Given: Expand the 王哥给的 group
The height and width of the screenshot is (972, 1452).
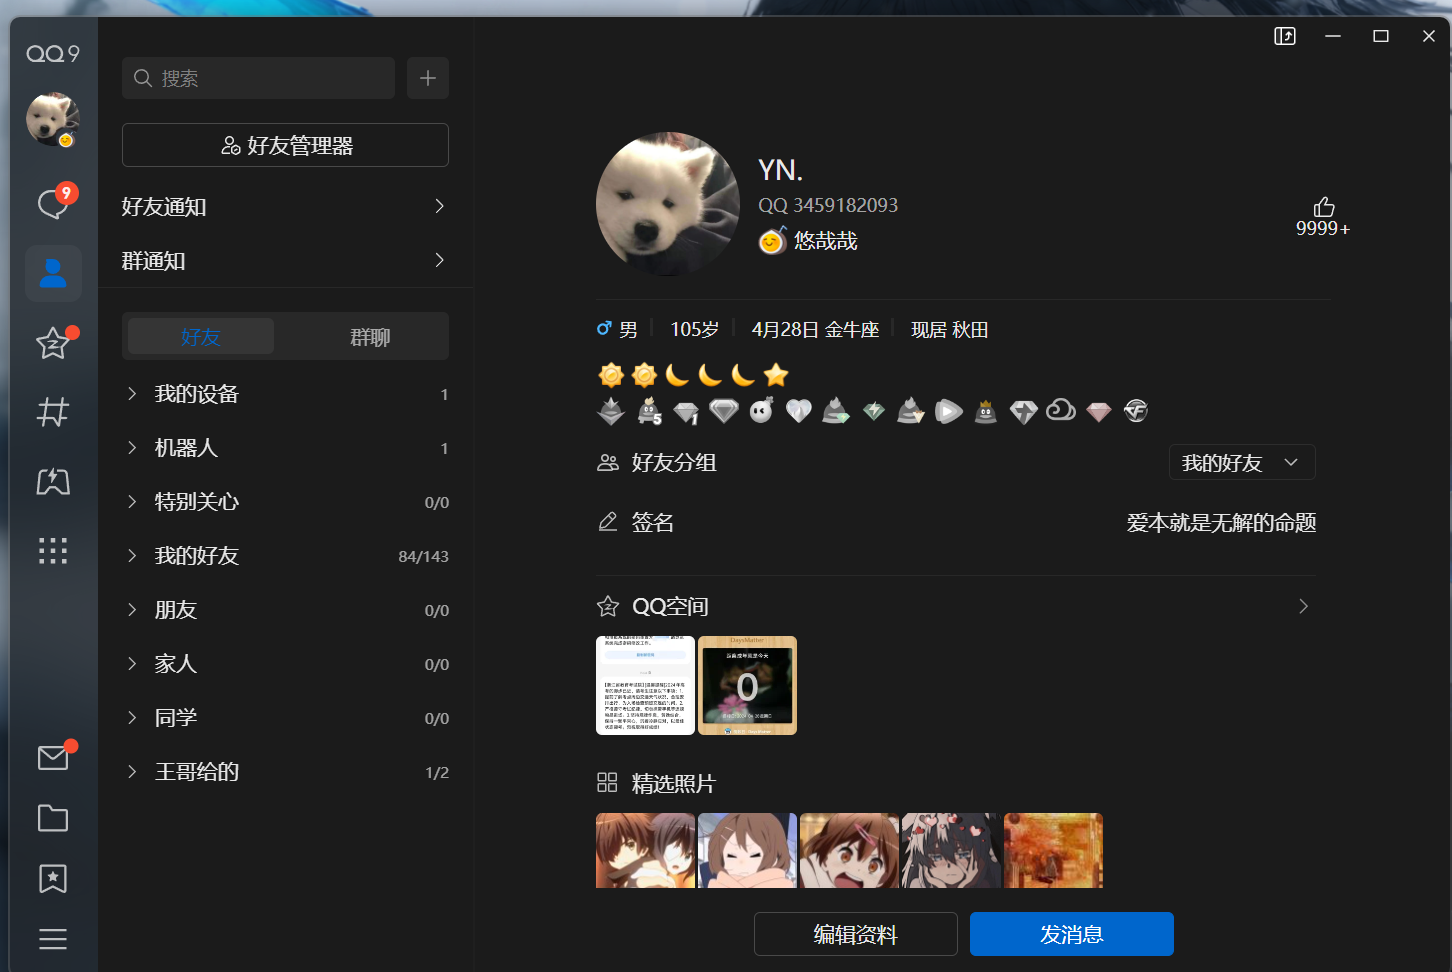Looking at the screenshot, I should pyautogui.click(x=286, y=772).
